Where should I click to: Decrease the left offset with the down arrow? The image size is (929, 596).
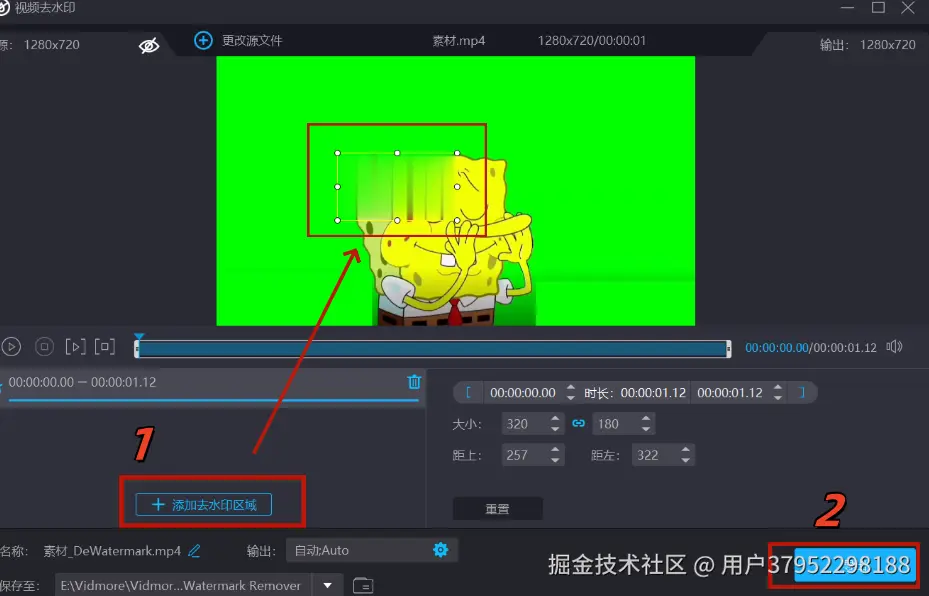click(685, 460)
